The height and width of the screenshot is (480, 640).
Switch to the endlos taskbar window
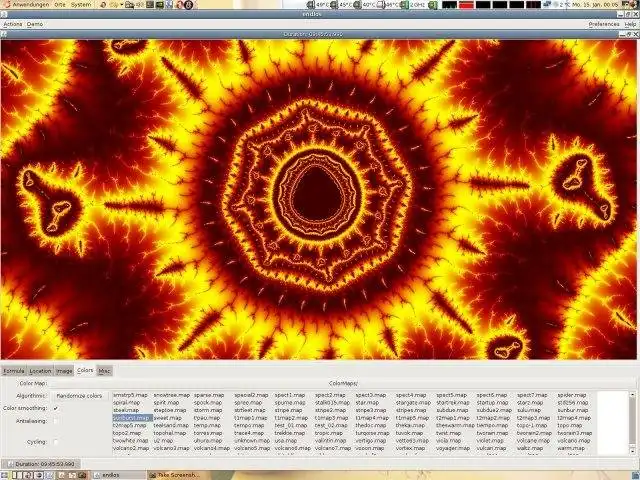(118, 475)
